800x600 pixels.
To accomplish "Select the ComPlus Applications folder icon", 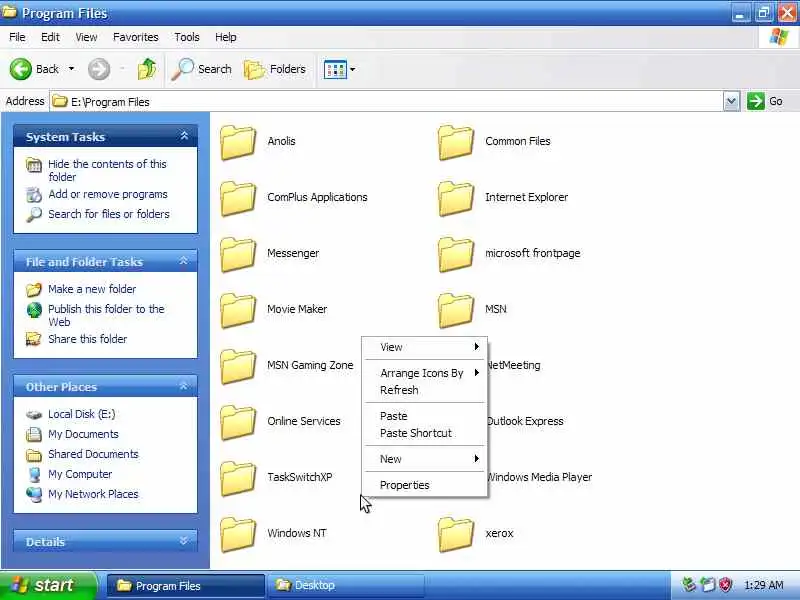I will (238, 198).
